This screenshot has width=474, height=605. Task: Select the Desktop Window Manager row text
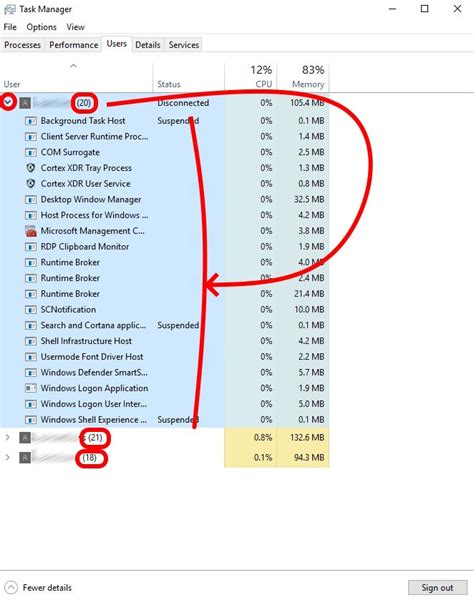point(91,200)
